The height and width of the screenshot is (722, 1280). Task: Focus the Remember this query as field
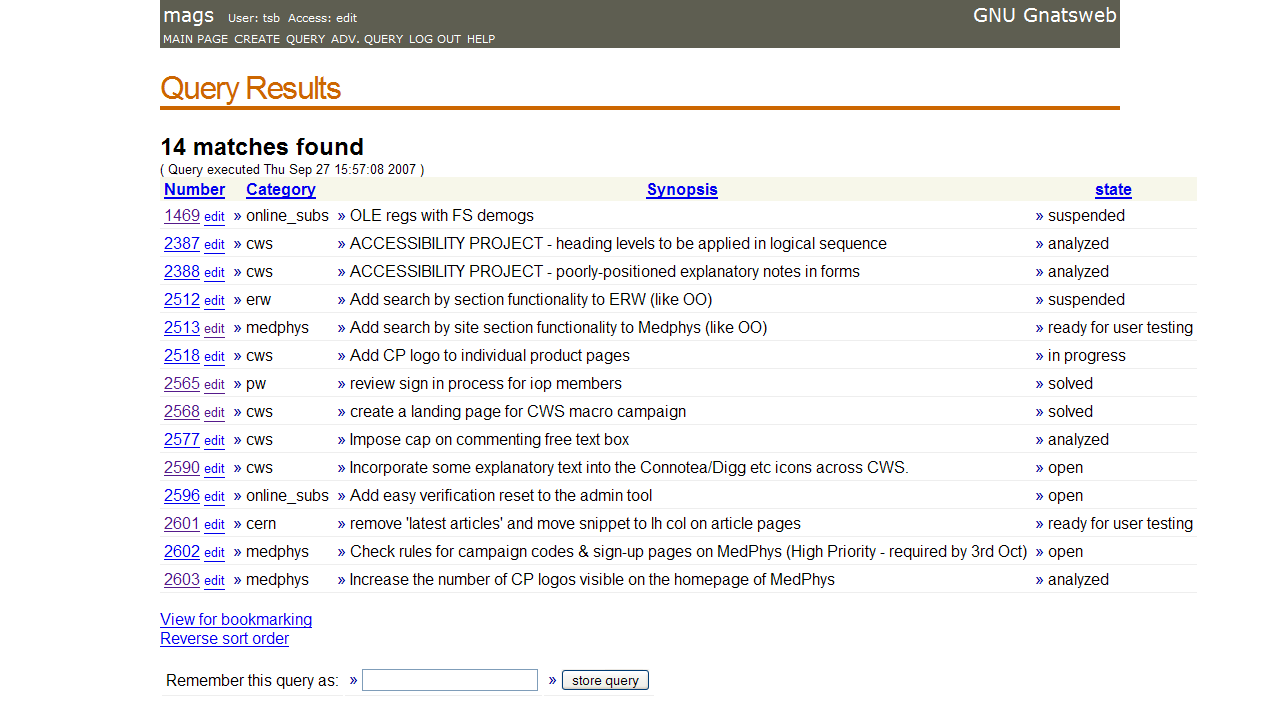click(x=450, y=680)
